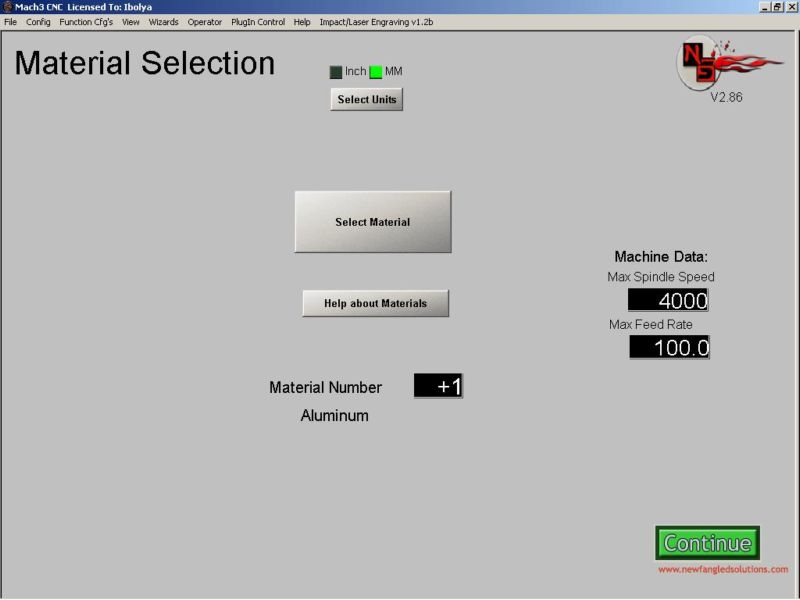Screen dimensions: 800x600
Task: Click the Max Feed Rate field
Action: (x=669, y=348)
